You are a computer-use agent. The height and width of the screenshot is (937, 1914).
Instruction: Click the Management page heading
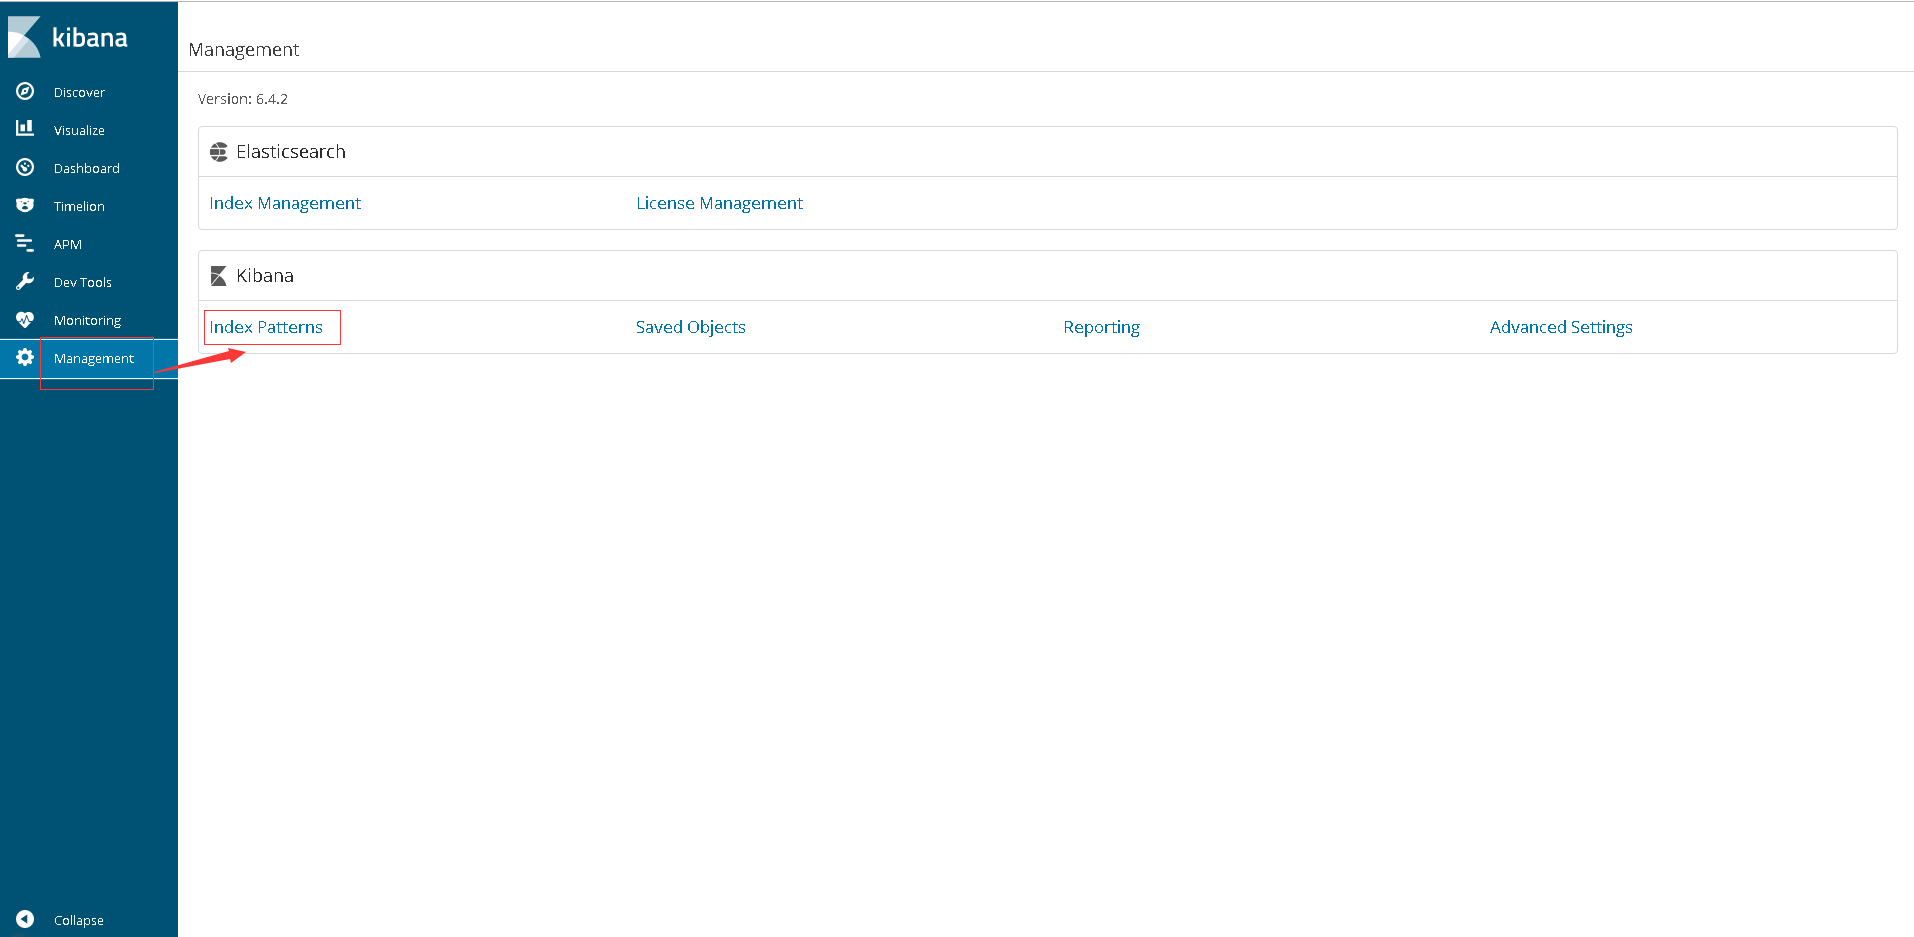244,50
